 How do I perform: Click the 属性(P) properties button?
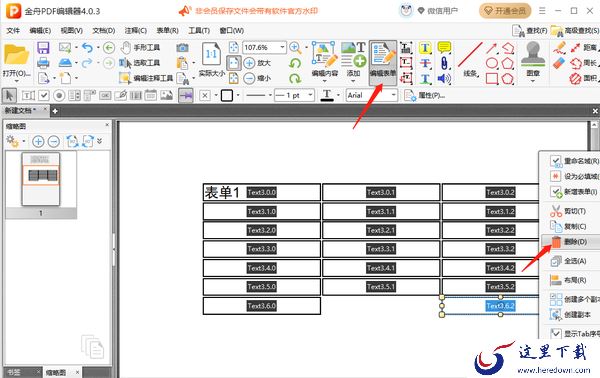[425, 95]
